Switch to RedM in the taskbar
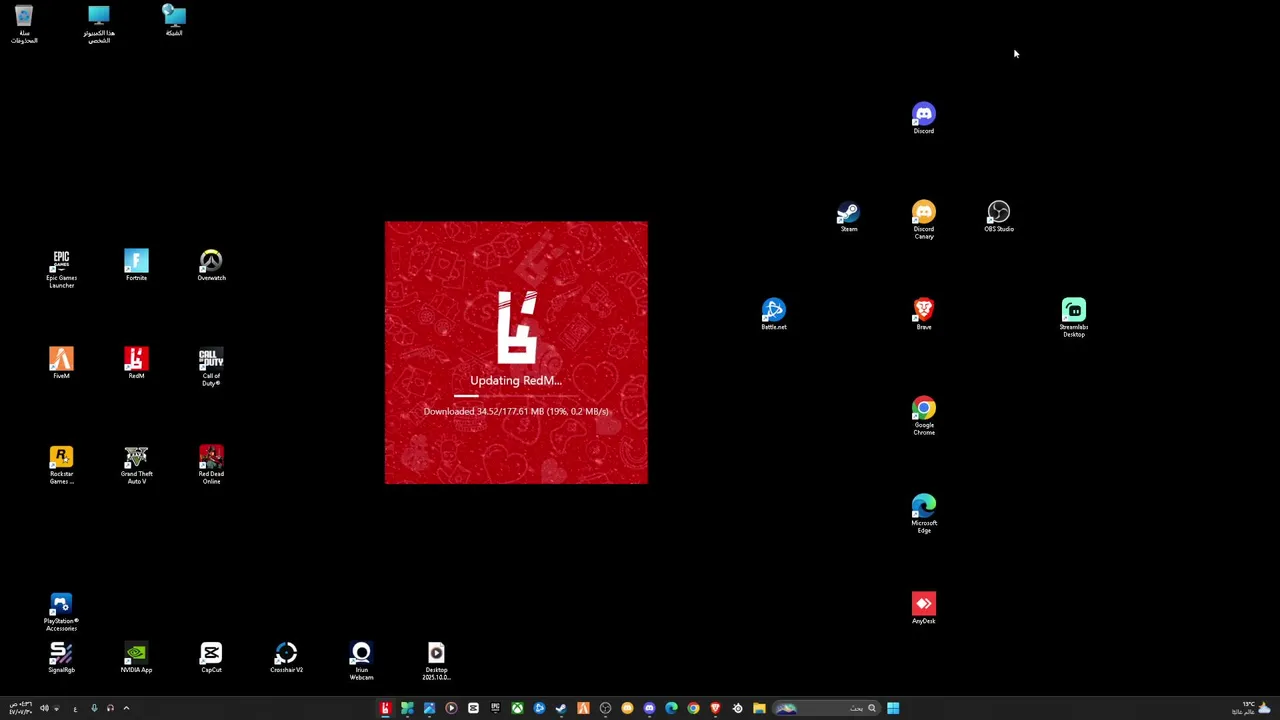This screenshot has width=1280, height=720. tap(385, 708)
